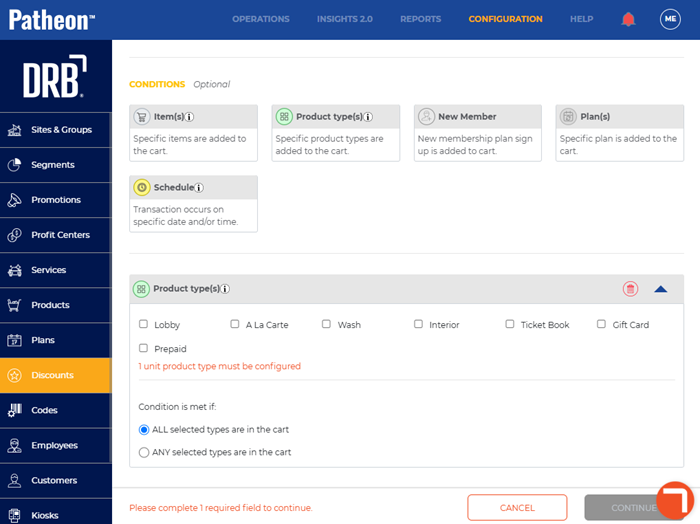The width and height of the screenshot is (700, 524).
Task: Check the Wash checkbox
Action: pos(326,324)
